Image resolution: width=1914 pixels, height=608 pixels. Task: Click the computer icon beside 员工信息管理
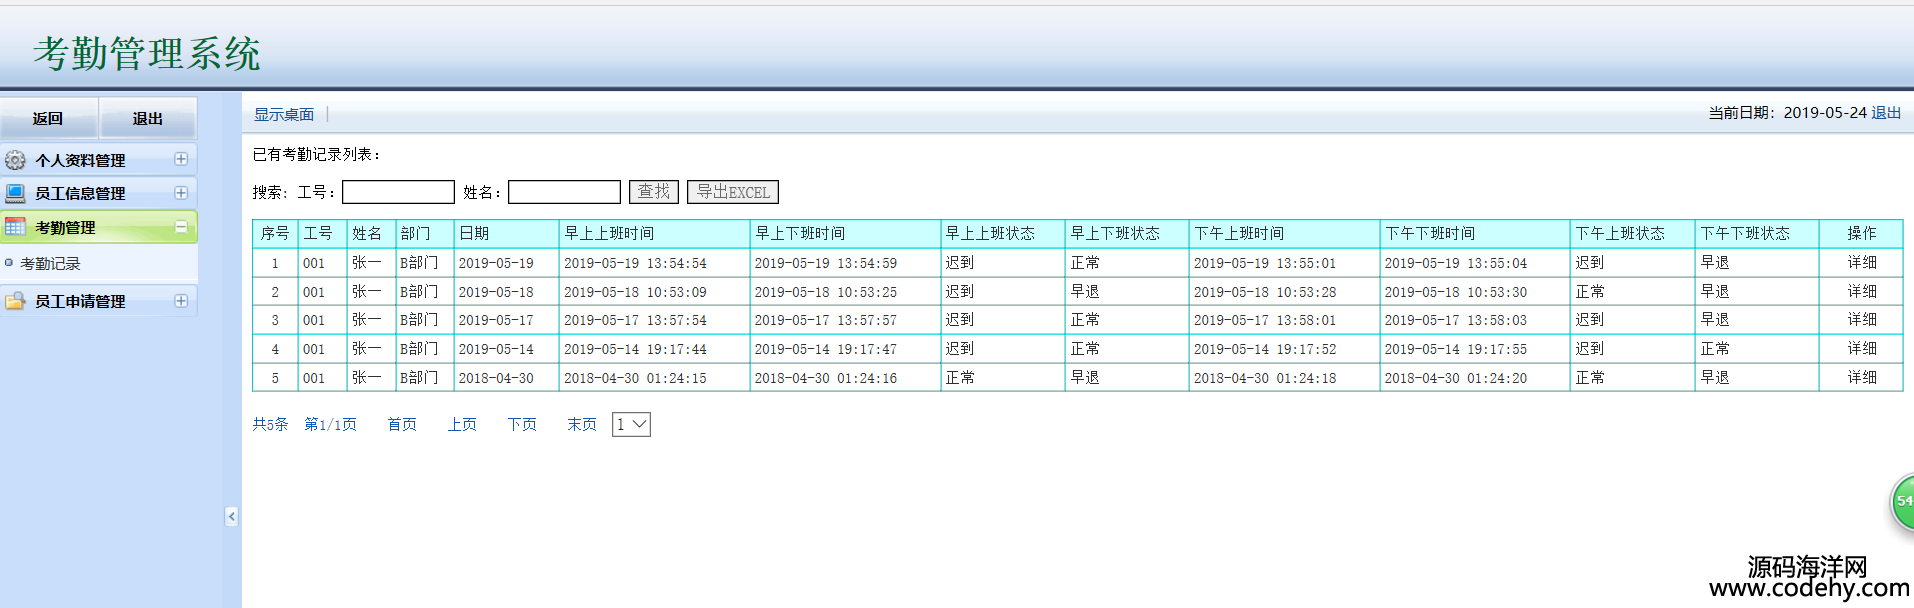[x=15, y=193]
